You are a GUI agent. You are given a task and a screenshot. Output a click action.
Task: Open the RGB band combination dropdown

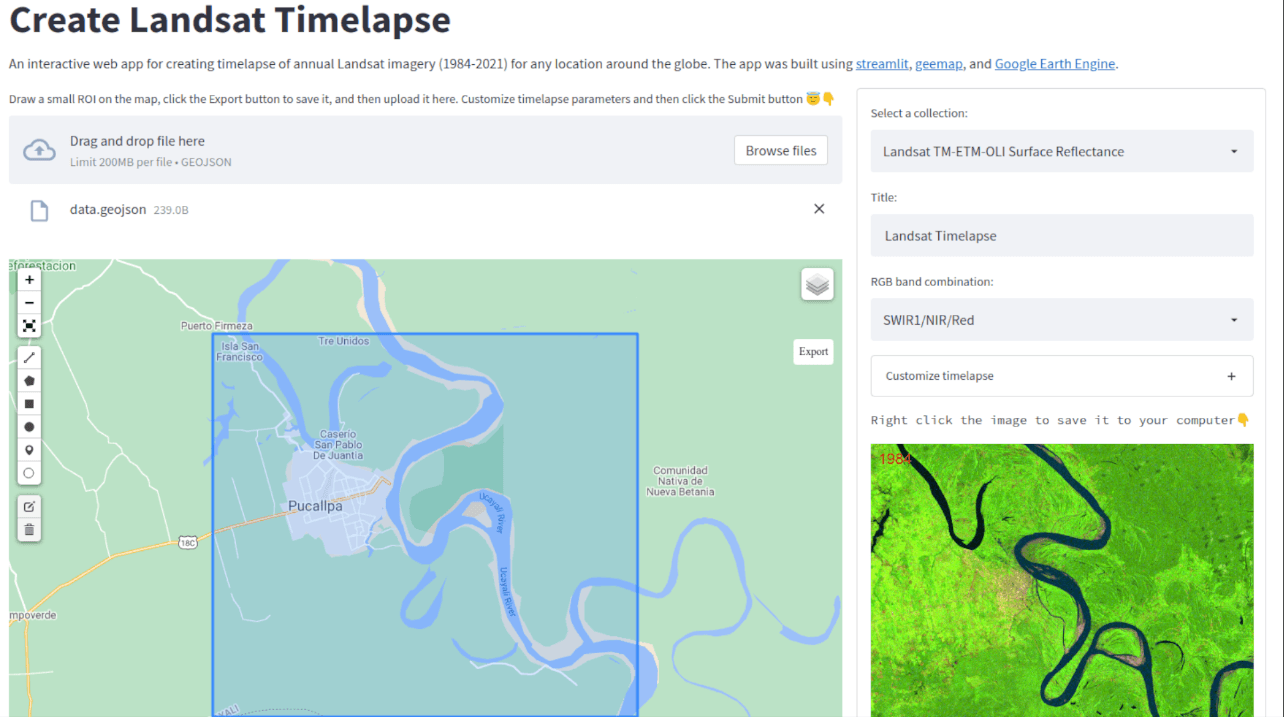1062,319
